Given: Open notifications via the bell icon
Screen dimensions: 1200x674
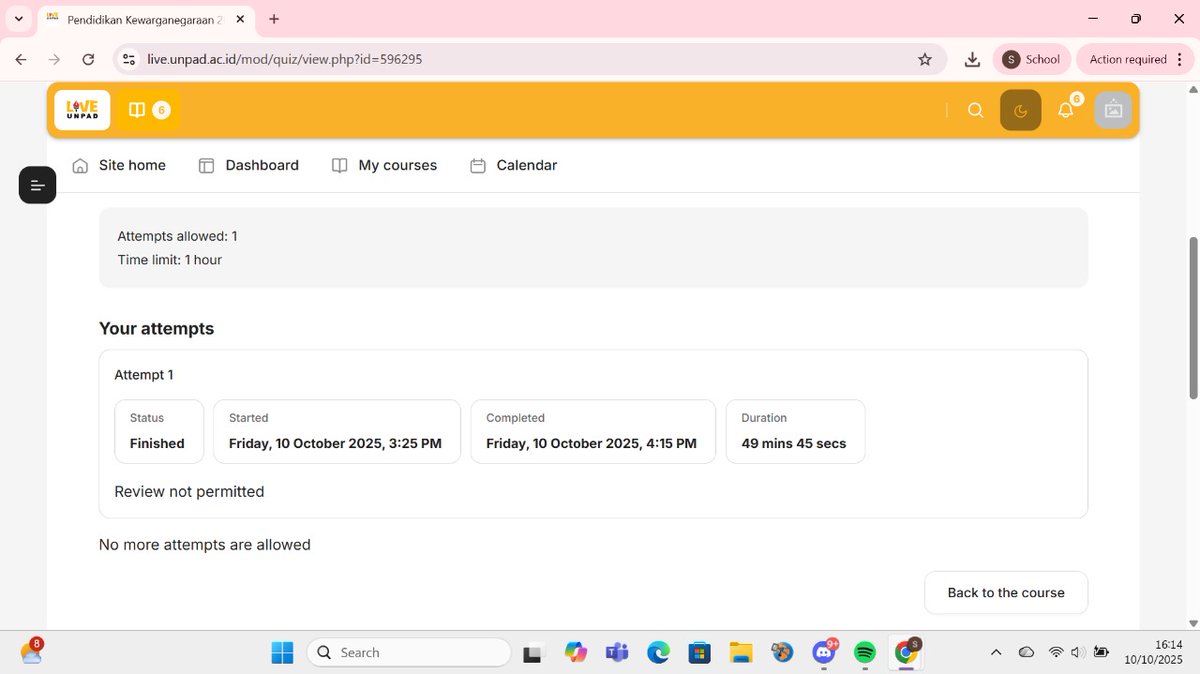Looking at the screenshot, I should [1065, 110].
